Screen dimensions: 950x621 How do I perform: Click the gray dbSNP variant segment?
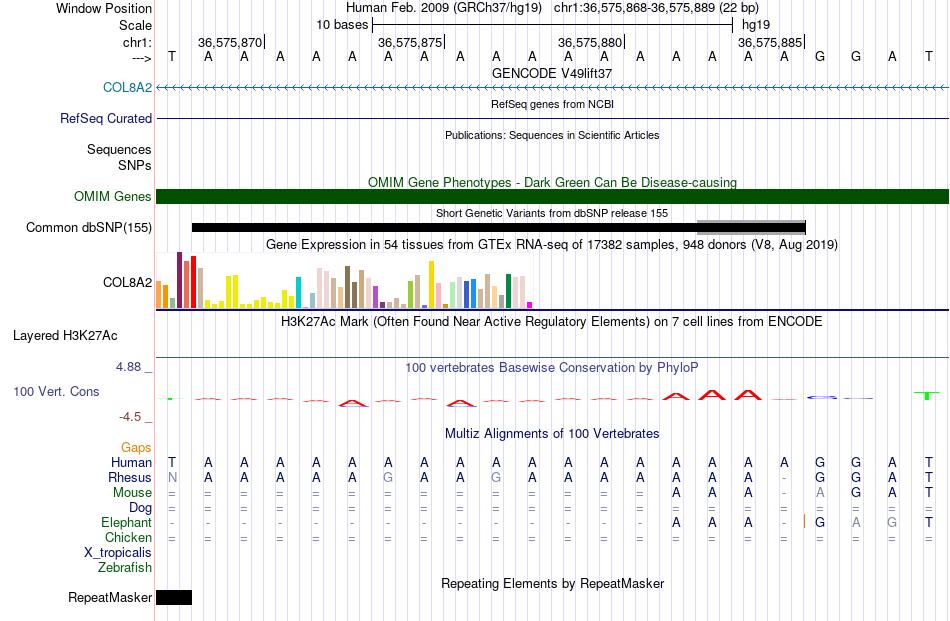751,227
